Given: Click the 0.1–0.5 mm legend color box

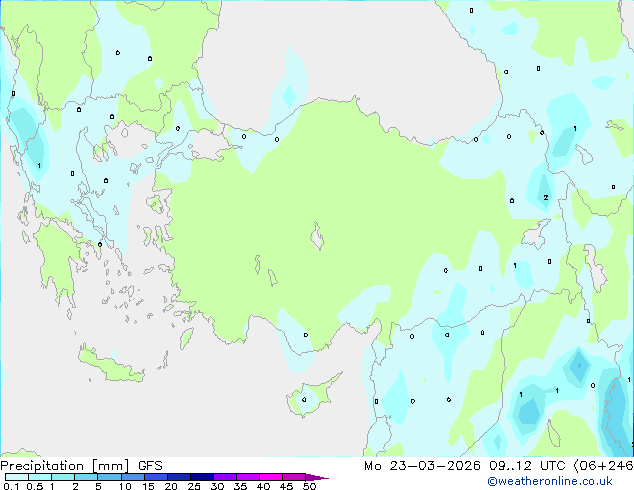Looking at the screenshot, I should click(17, 477).
